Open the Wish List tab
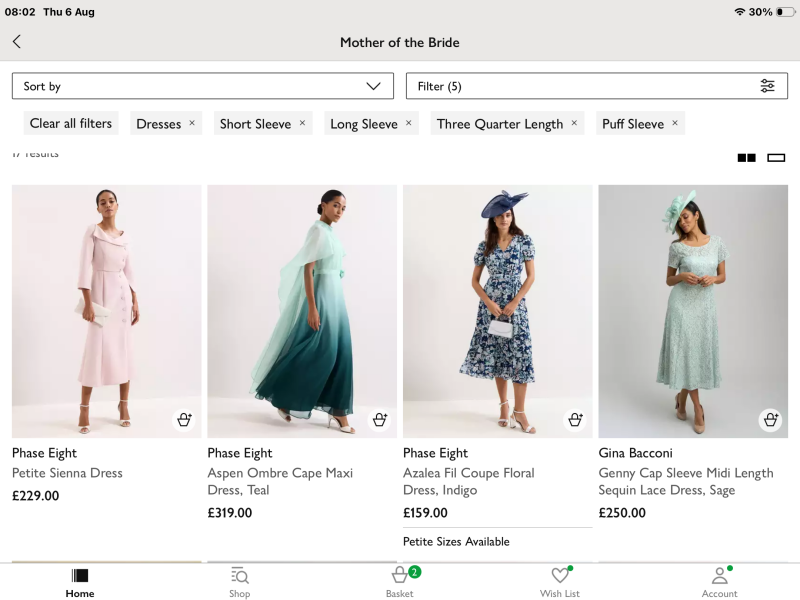 click(560, 583)
